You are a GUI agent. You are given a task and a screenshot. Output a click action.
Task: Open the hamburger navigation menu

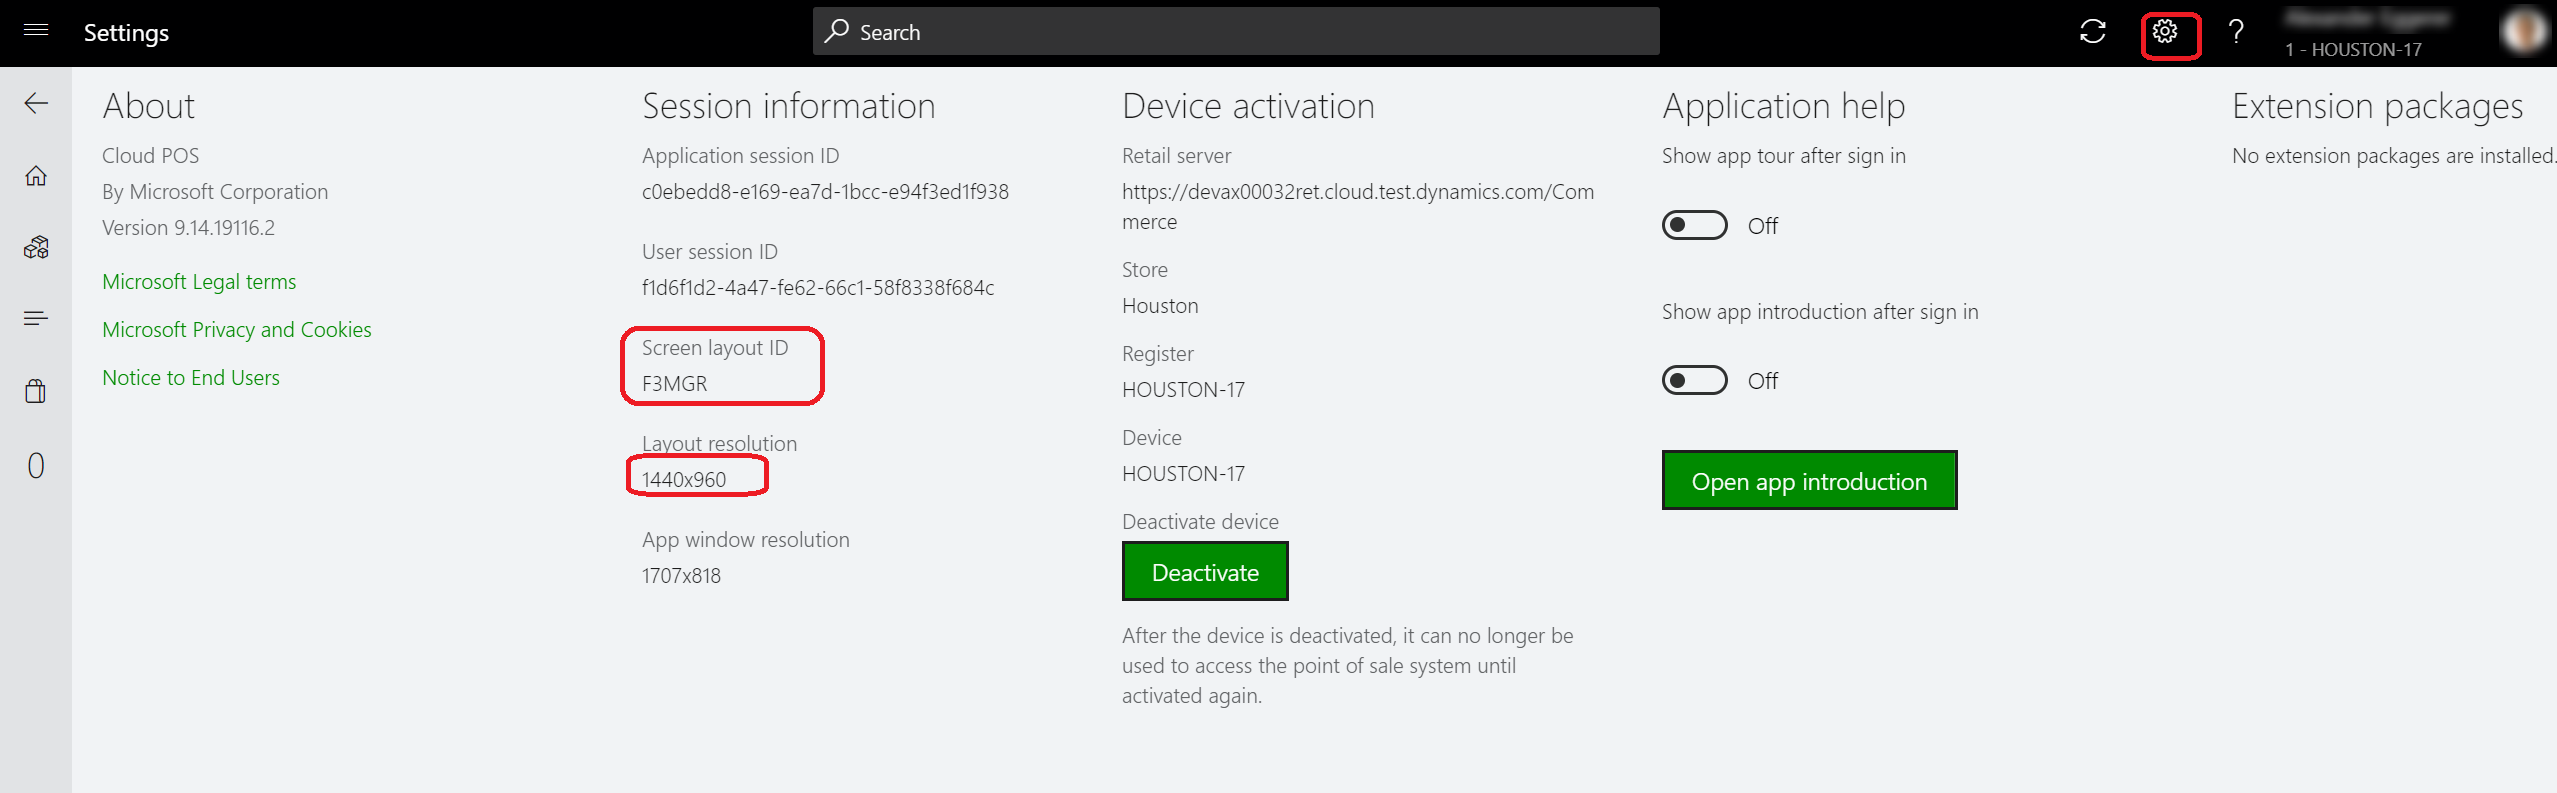36,30
